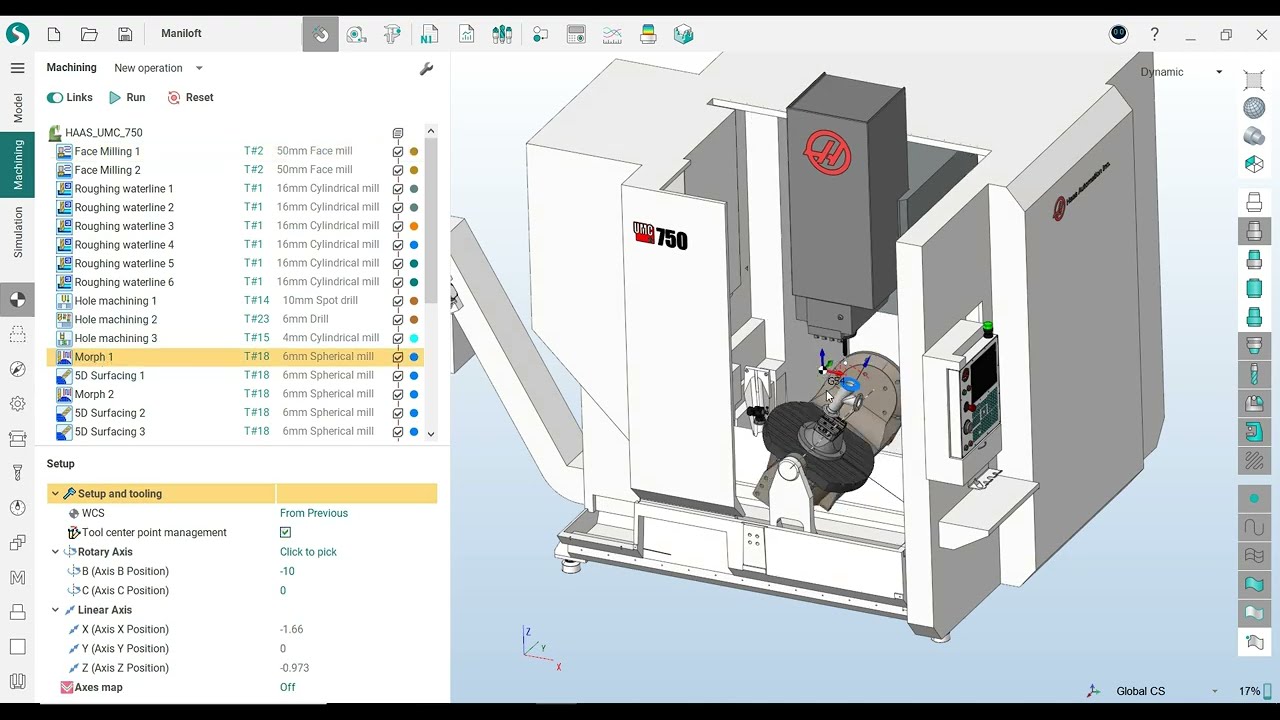Click the fit view frame icon at top right
Screen dimensions: 1280x720
1254,80
